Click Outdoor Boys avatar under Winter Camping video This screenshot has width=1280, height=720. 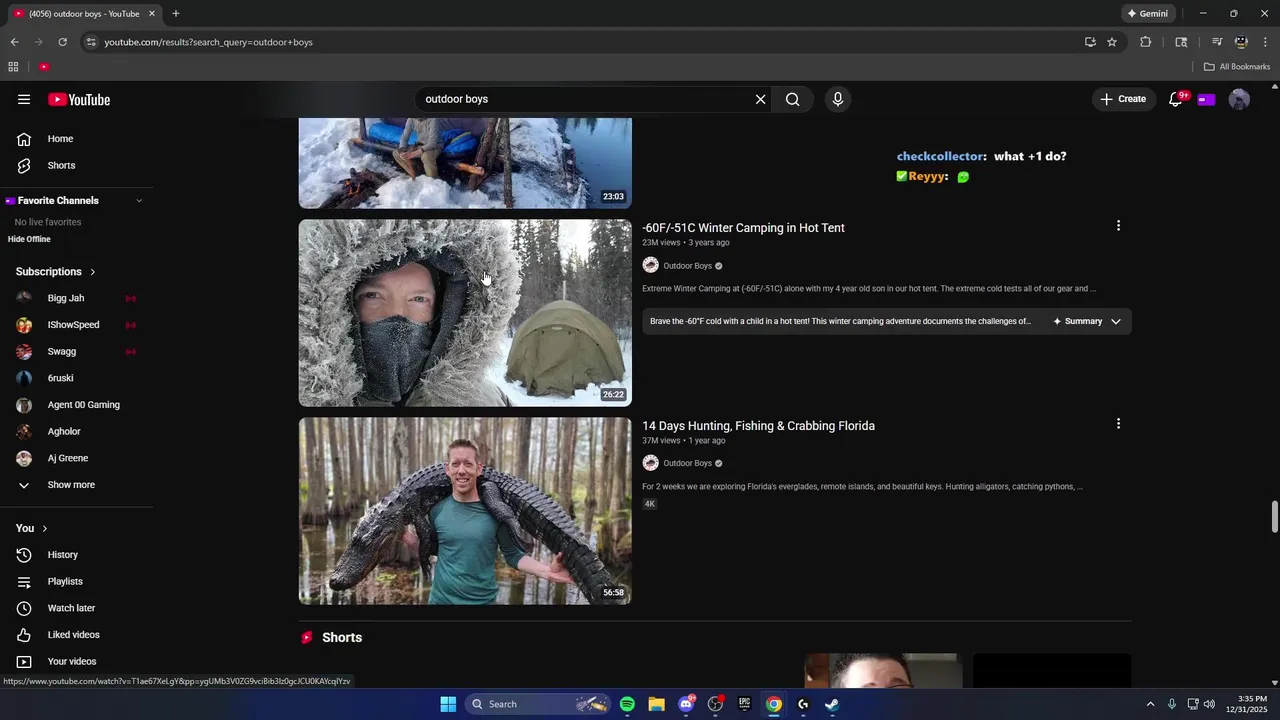651,265
